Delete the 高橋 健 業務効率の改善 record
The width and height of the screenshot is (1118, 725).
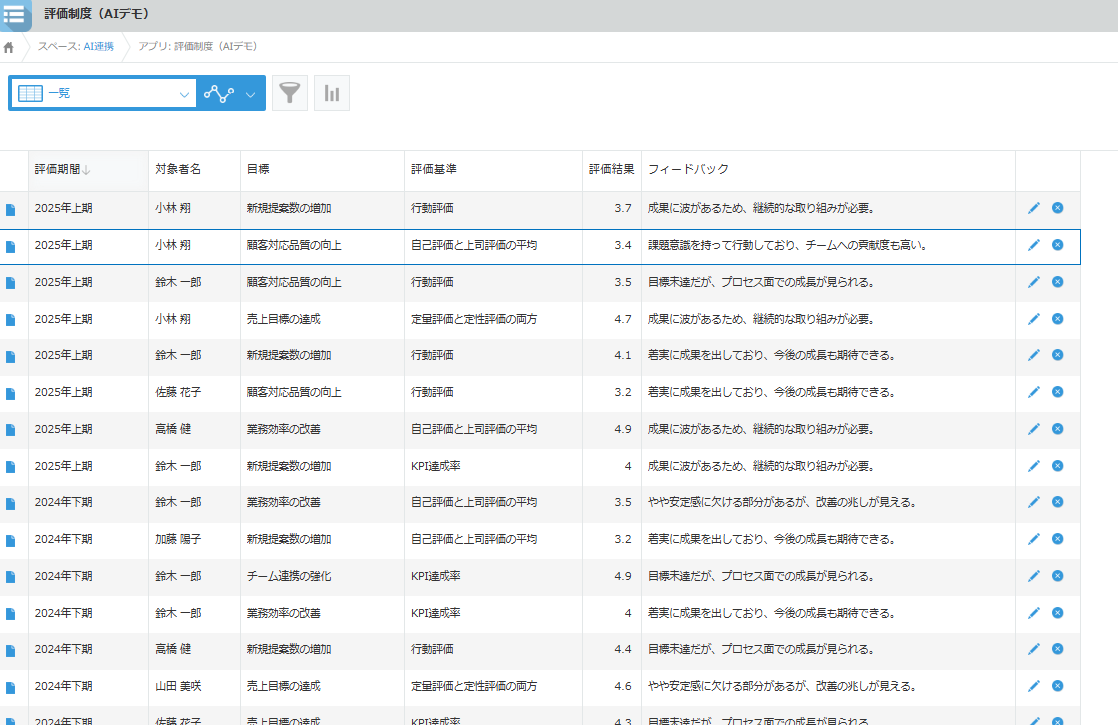coord(1057,429)
